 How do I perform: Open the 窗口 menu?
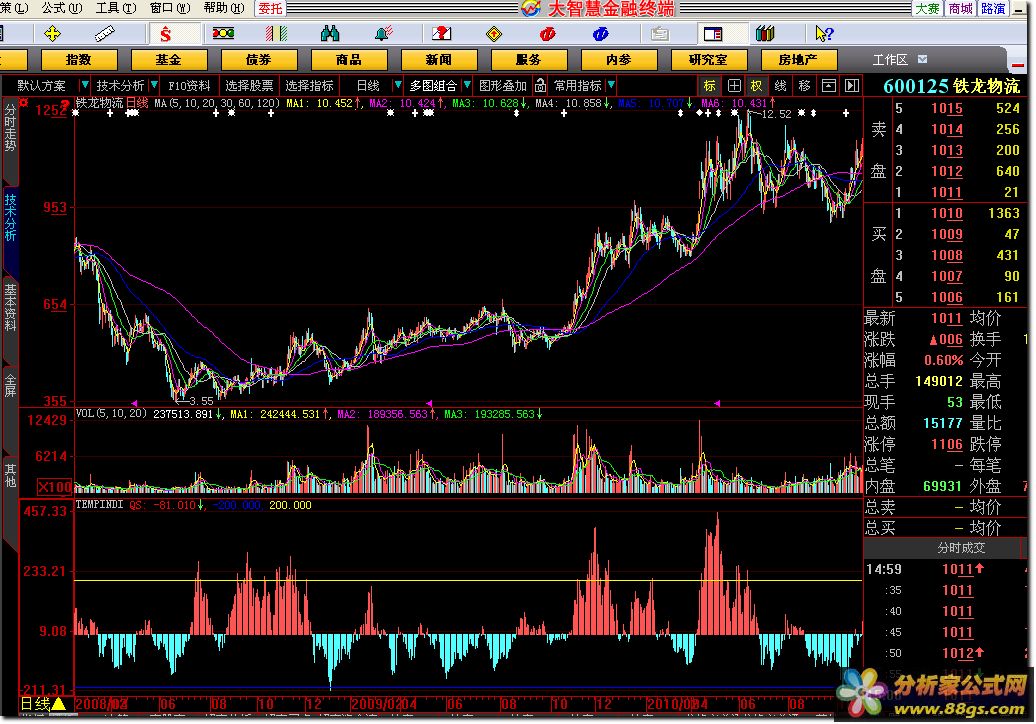click(170, 8)
